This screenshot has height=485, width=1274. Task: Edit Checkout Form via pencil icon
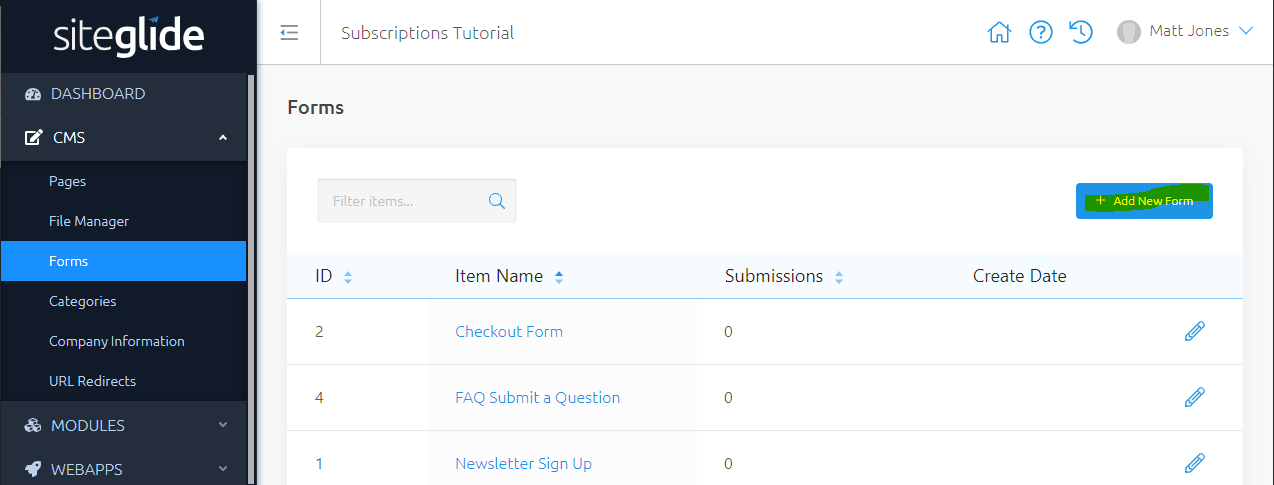(x=1194, y=331)
